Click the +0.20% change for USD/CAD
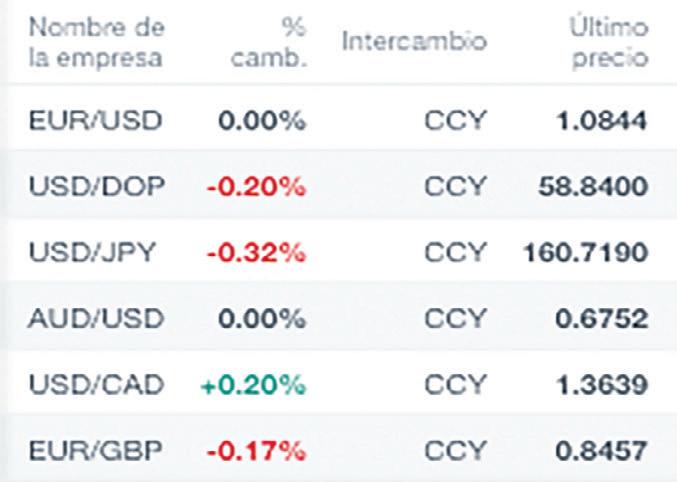This screenshot has width=677, height=482. pyautogui.click(x=251, y=385)
